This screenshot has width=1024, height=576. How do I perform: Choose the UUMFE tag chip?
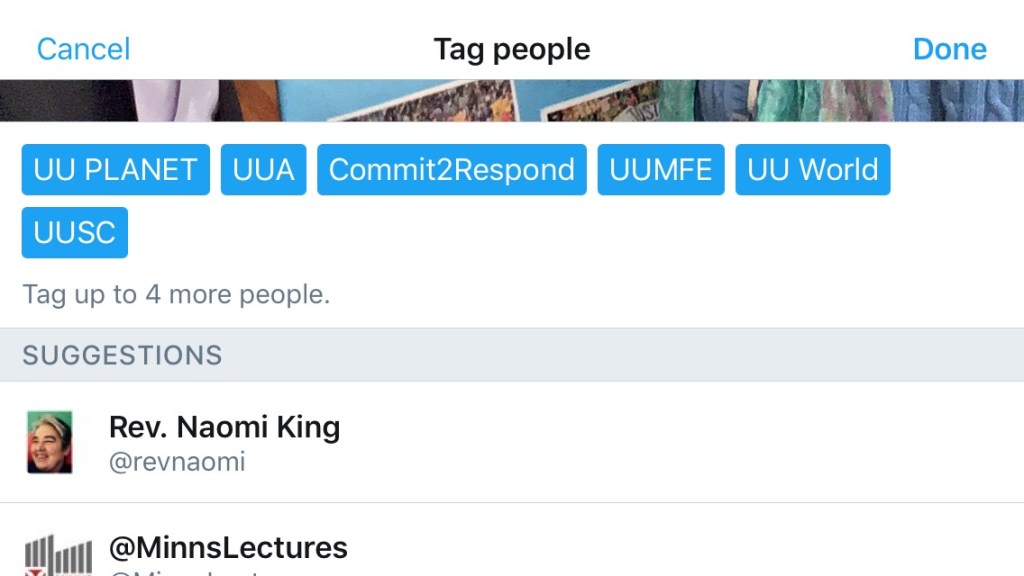point(660,170)
